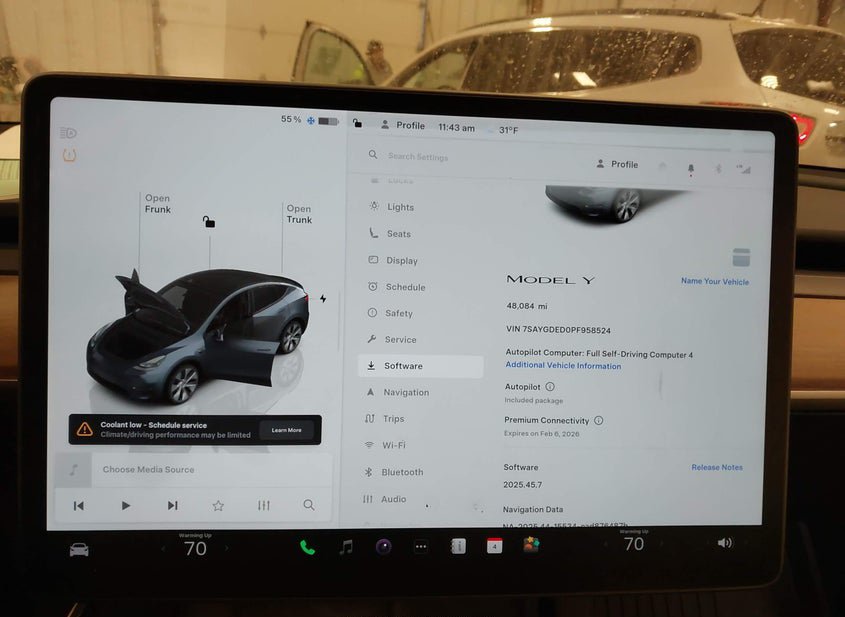Show Premium Connectivity info via its i icon
This screenshot has height=617, width=845.
point(598,420)
